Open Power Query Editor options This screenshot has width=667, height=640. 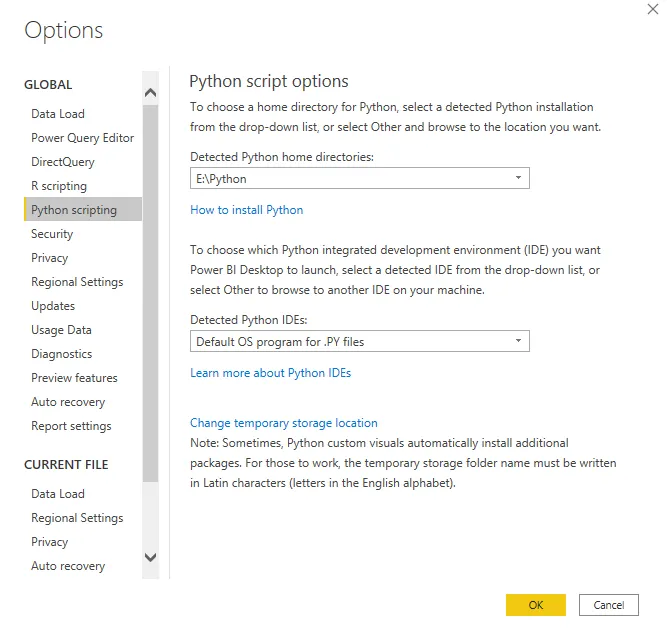click(82, 138)
